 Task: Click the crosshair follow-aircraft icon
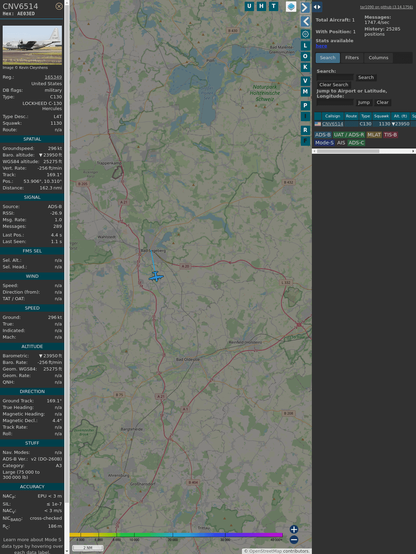[305, 34]
